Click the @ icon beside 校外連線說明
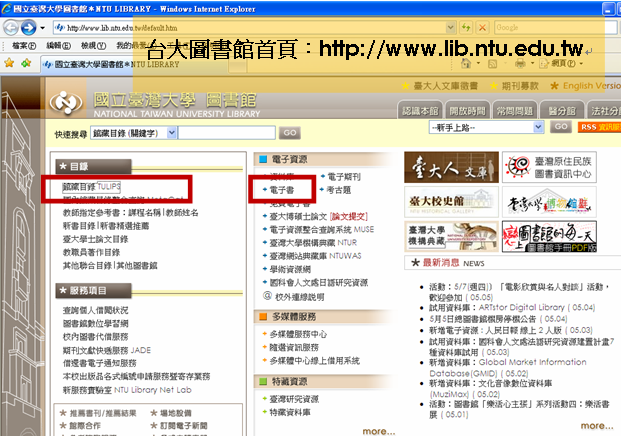The image size is (621, 436). point(267,296)
